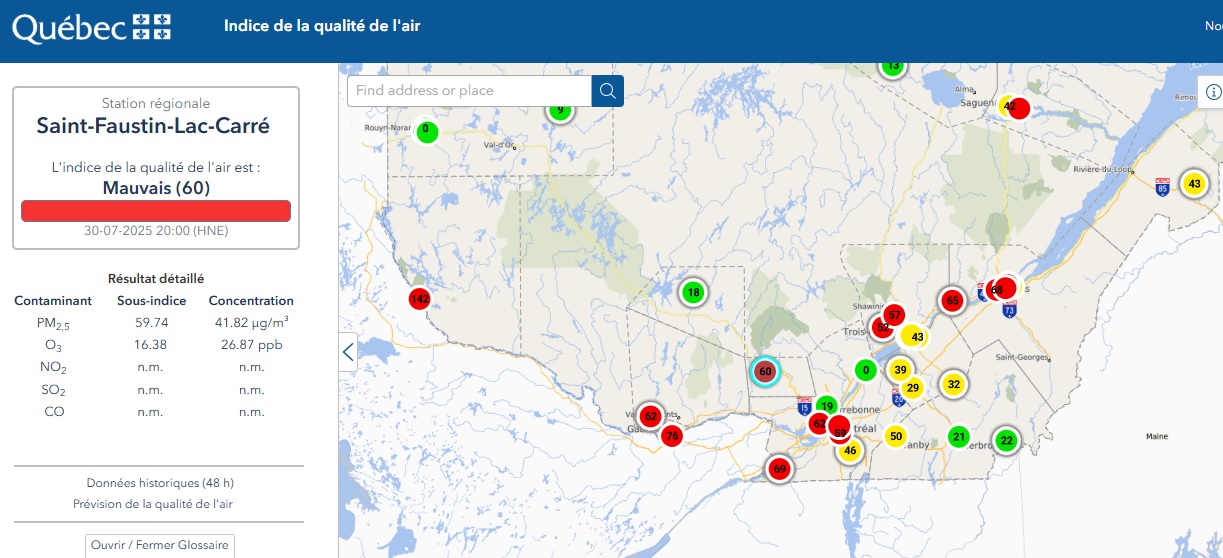Image resolution: width=1223 pixels, height=558 pixels.
Task: Select the red 69 station marker
Action: [780, 468]
